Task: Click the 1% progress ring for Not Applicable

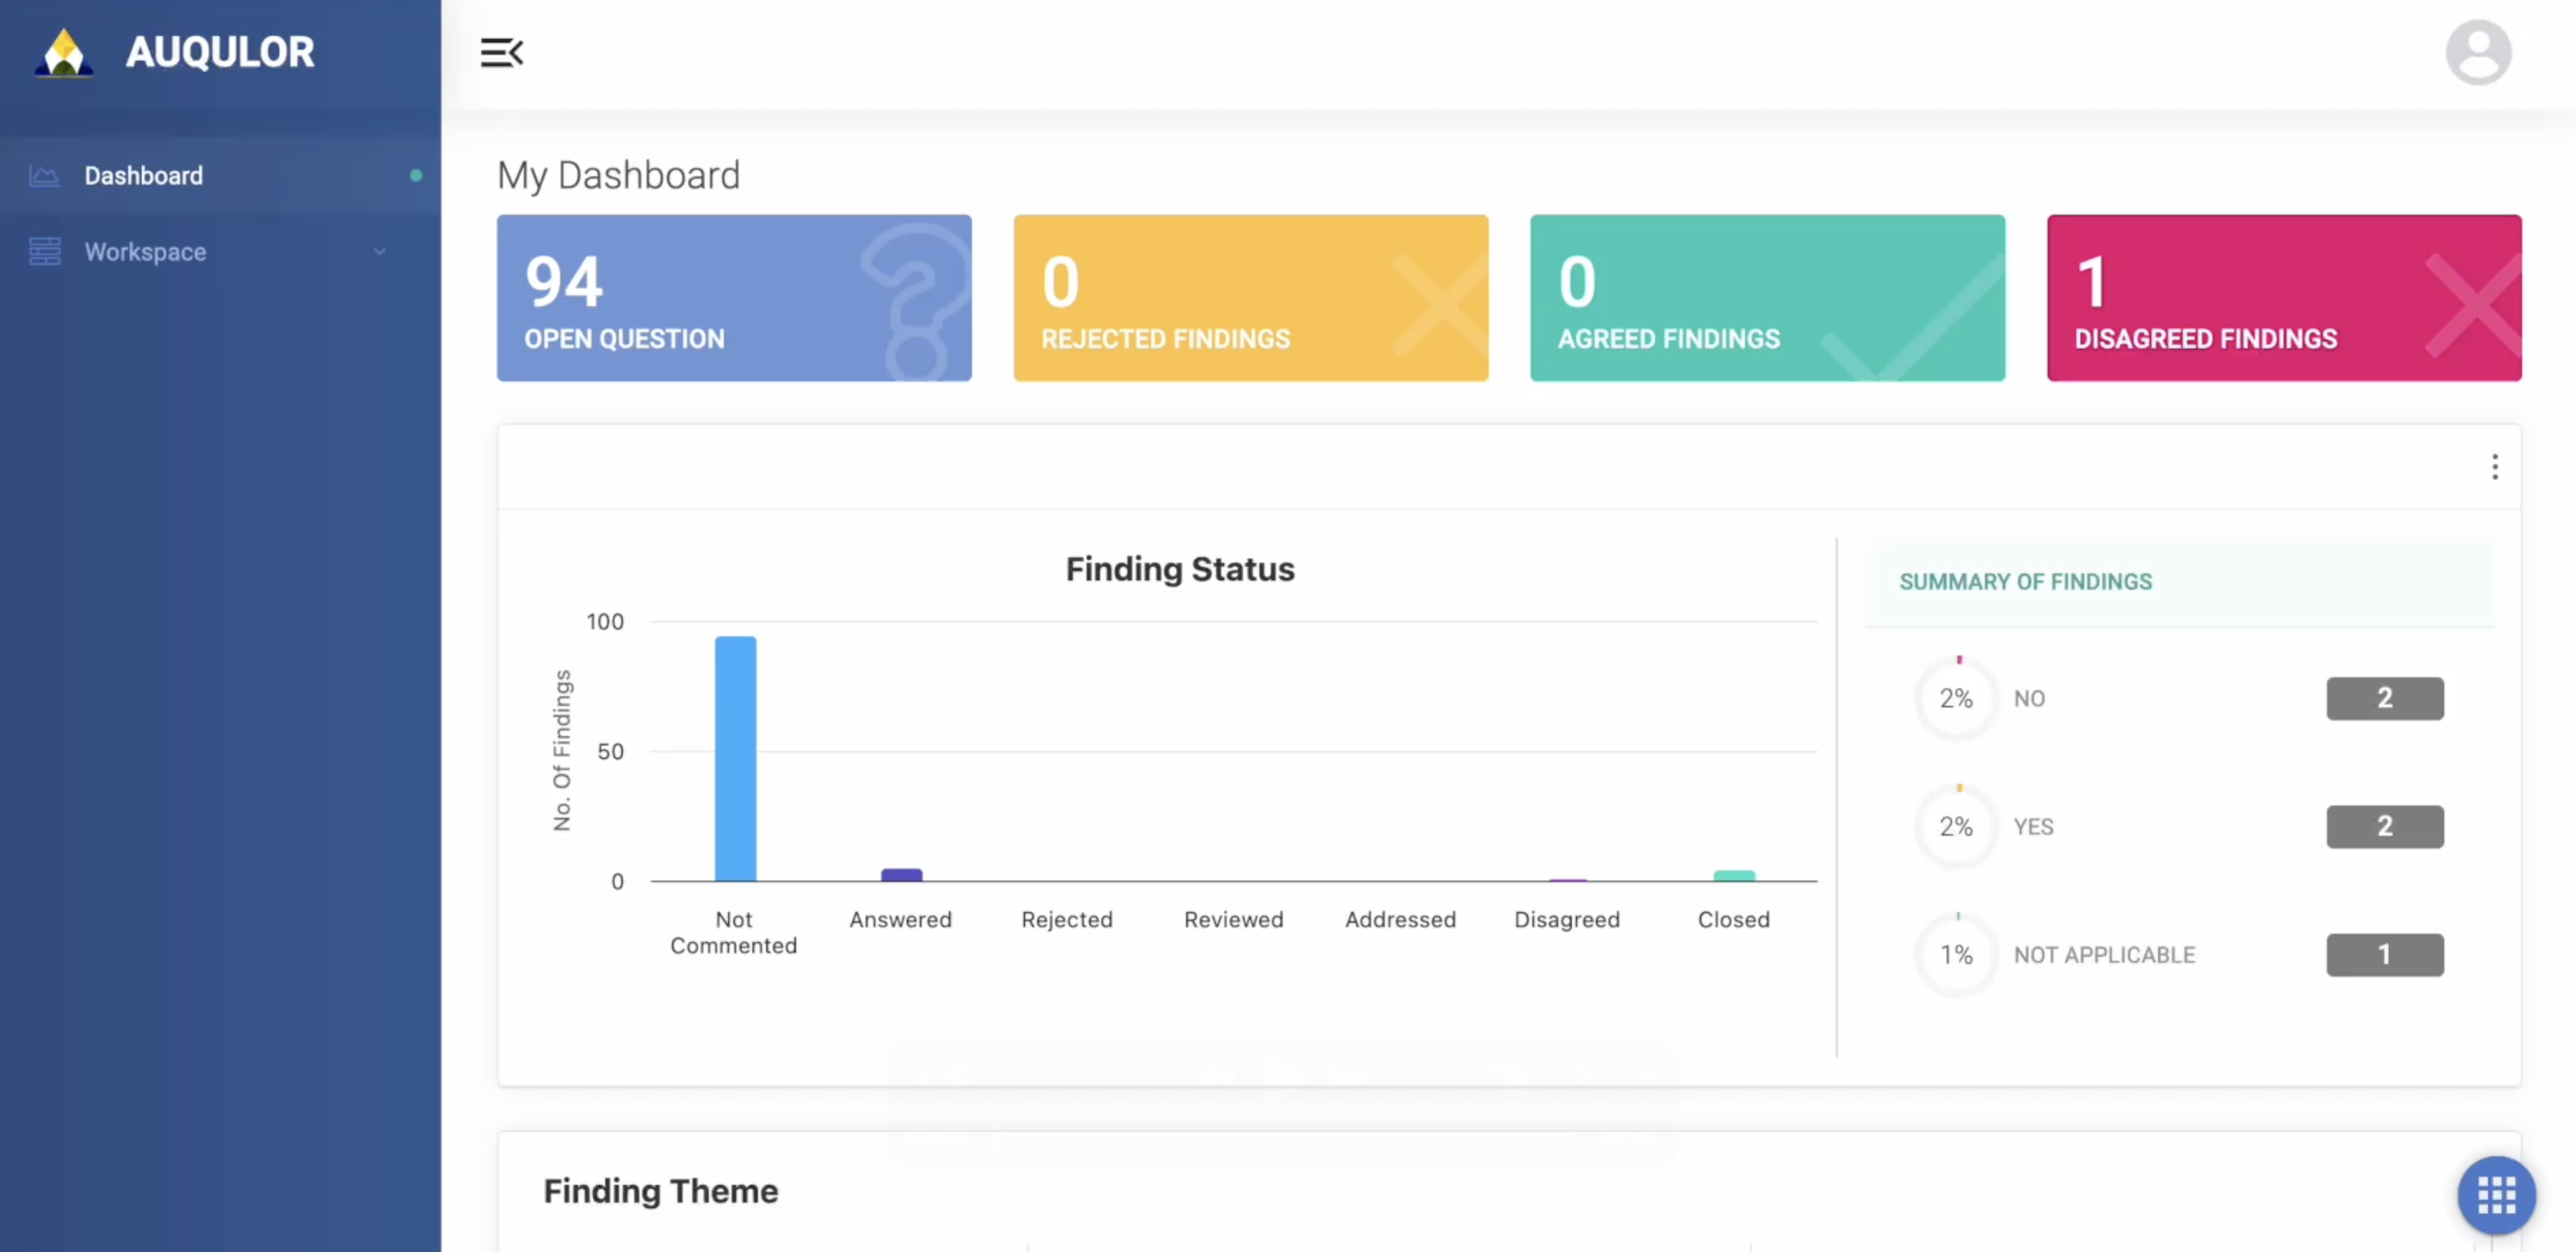Action: pyautogui.click(x=1956, y=954)
